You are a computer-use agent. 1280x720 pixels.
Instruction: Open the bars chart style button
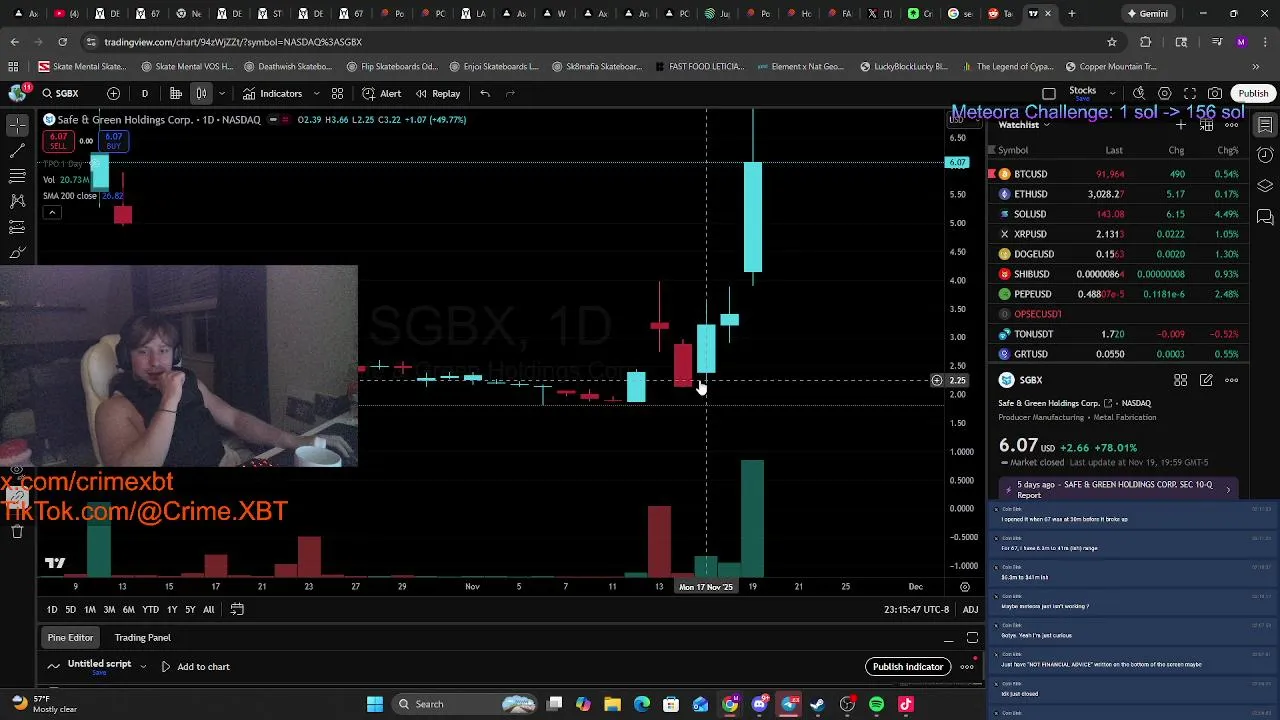(x=175, y=93)
